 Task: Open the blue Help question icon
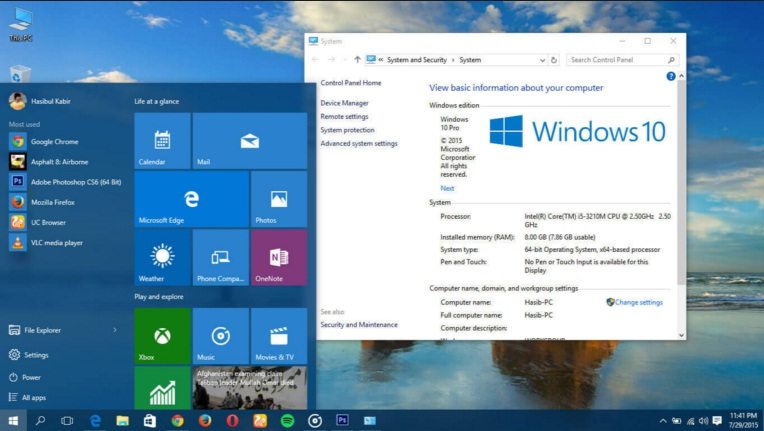pyautogui.click(x=671, y=76)
